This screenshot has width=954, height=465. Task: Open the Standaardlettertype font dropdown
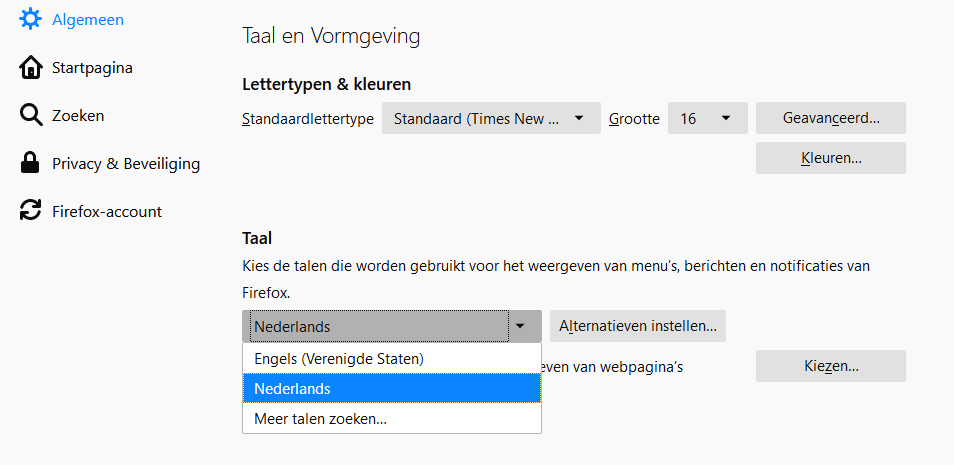point(491,118)
